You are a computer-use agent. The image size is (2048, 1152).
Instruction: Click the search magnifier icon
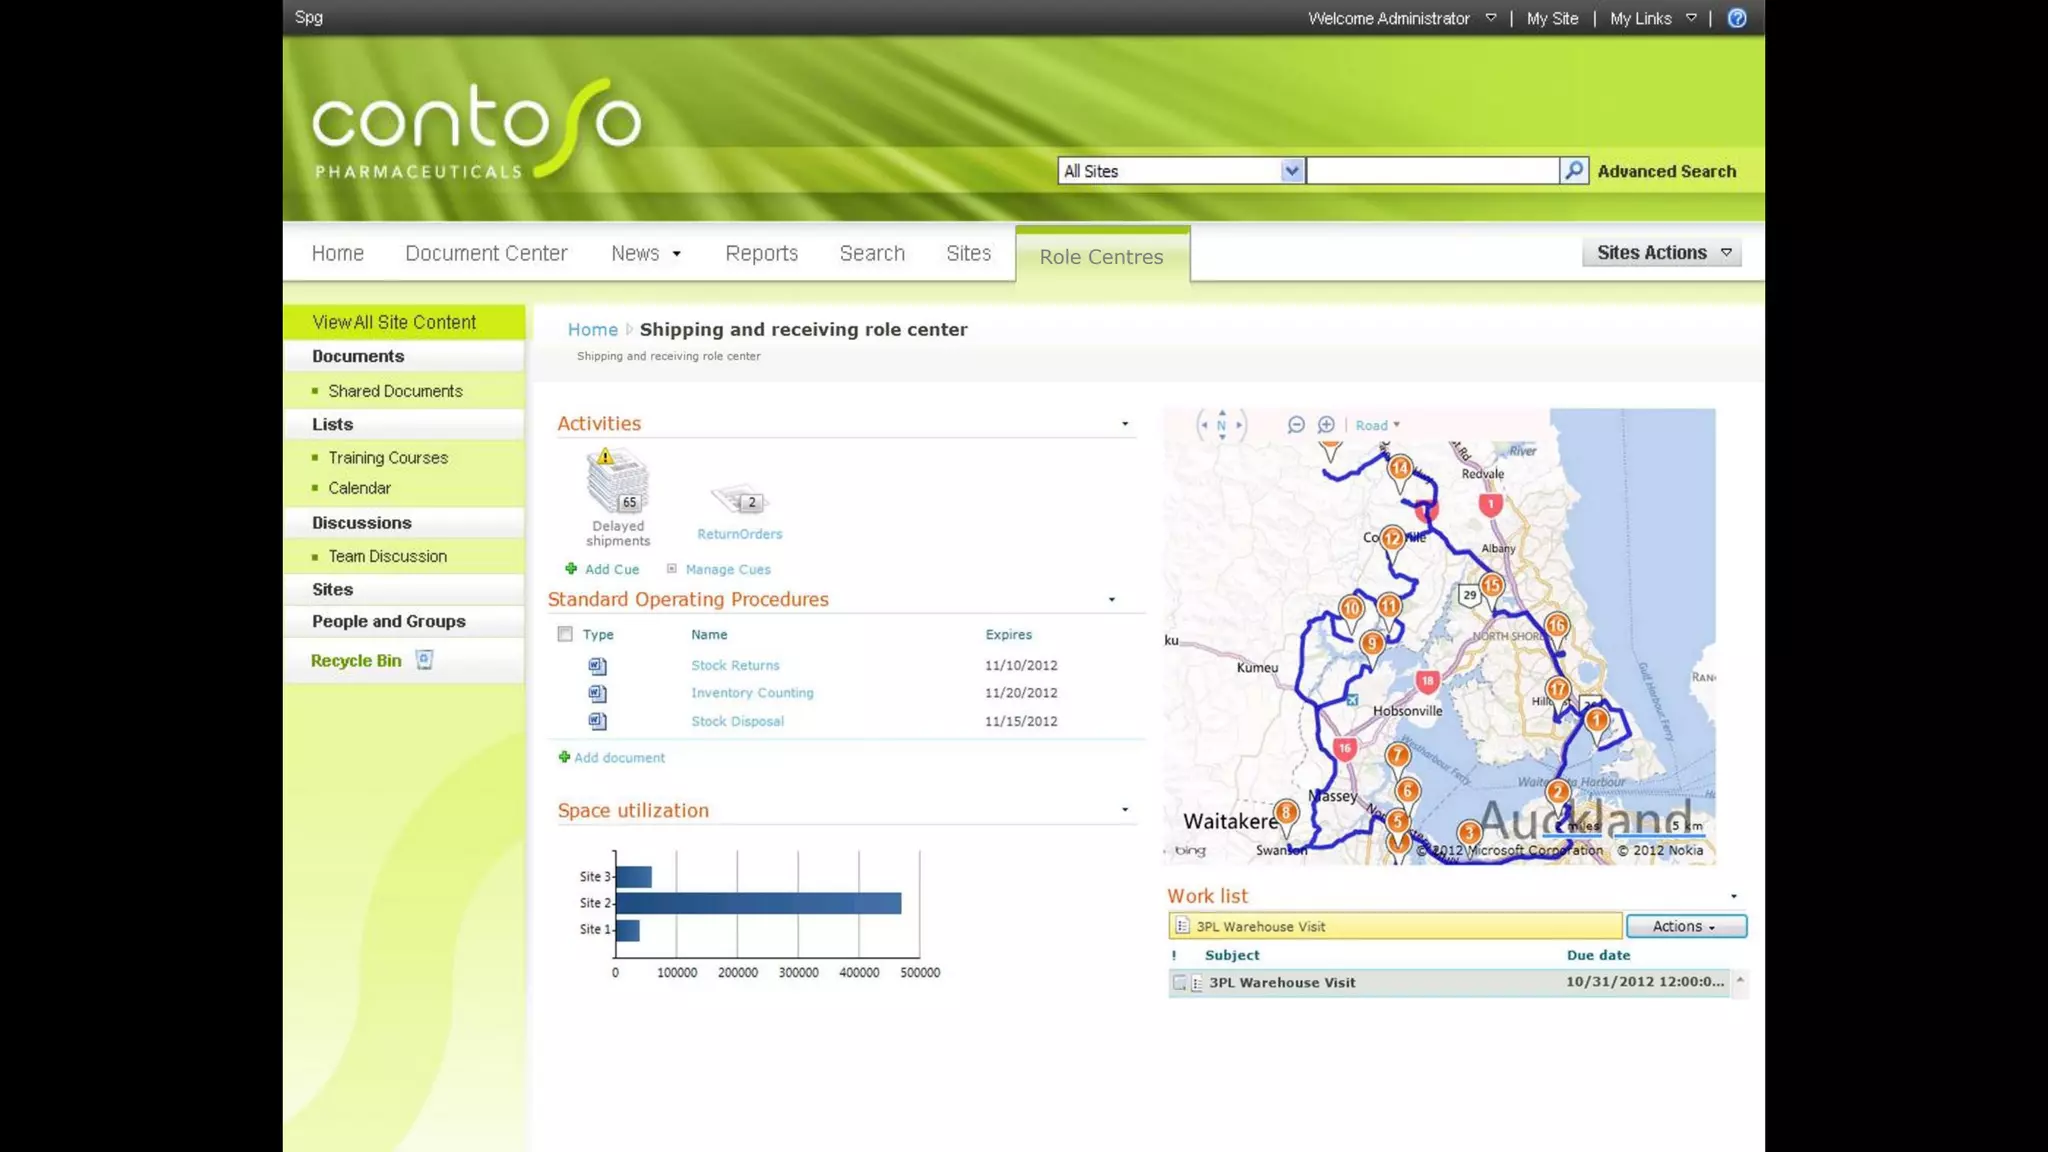click(x=1573, y=171)
